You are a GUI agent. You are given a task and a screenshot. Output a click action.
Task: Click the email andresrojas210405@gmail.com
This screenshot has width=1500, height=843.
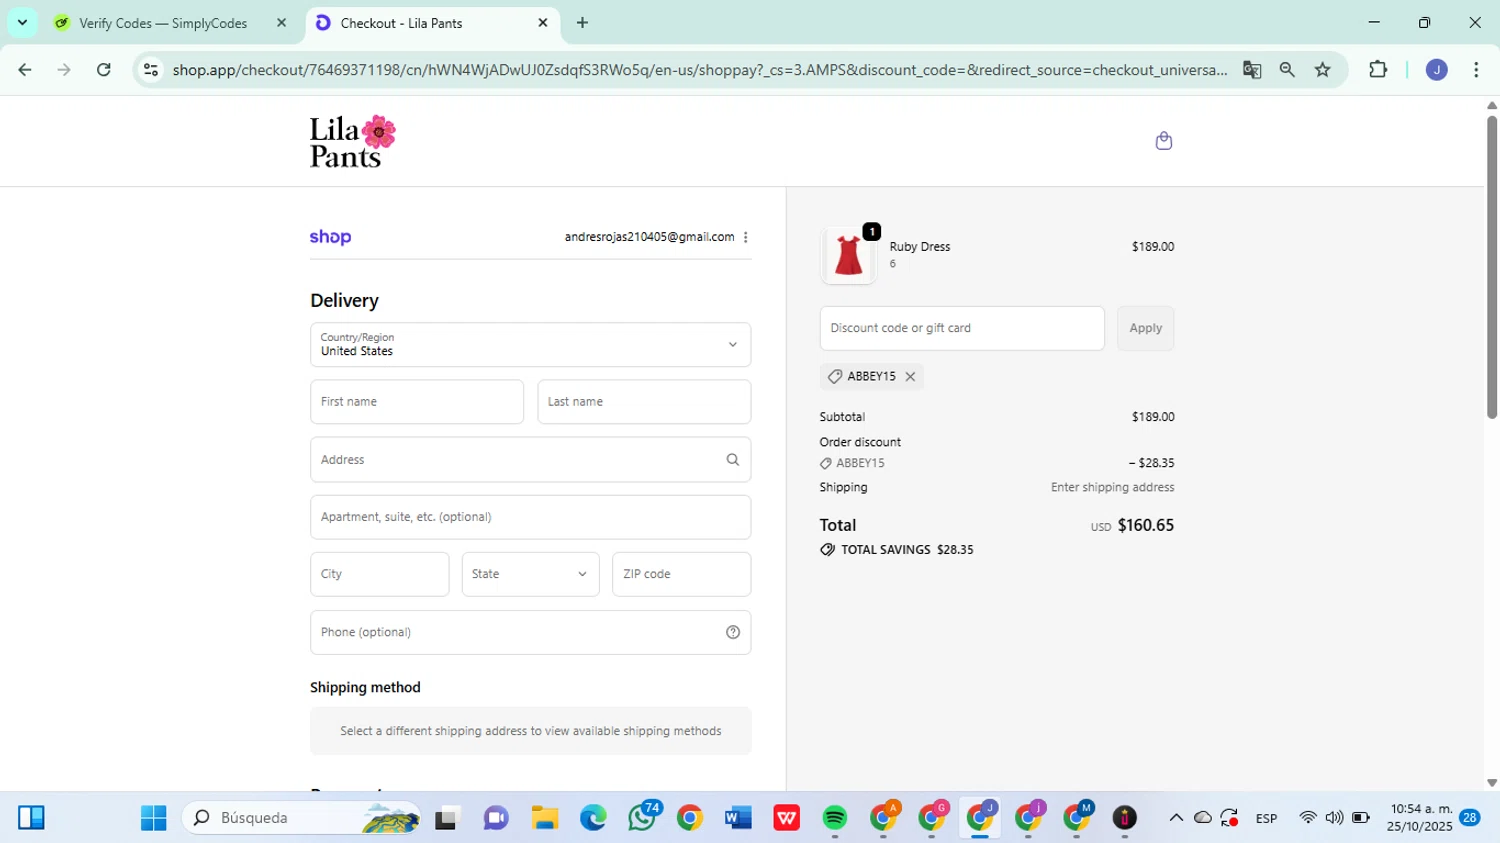(649, 237)
